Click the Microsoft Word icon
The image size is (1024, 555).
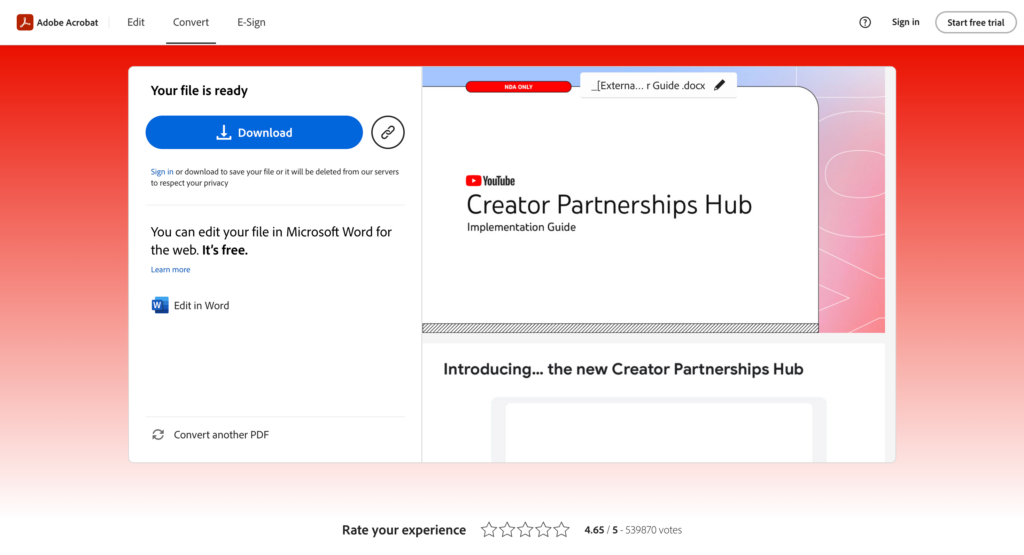pos(159,306)
